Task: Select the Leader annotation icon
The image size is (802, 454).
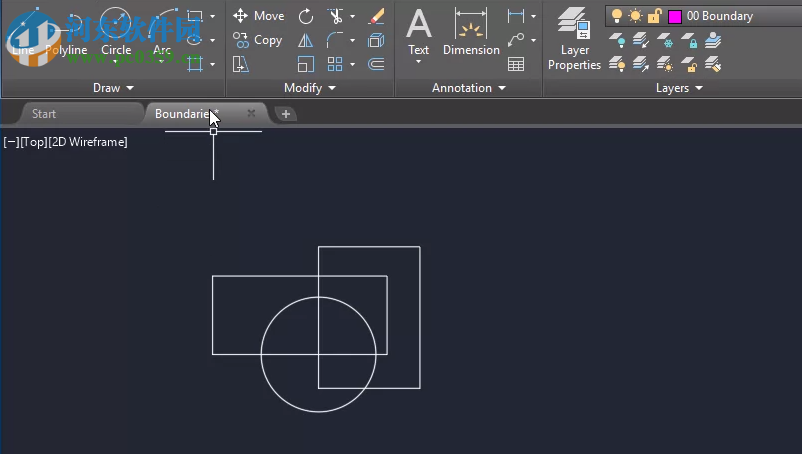Action: 516,40
